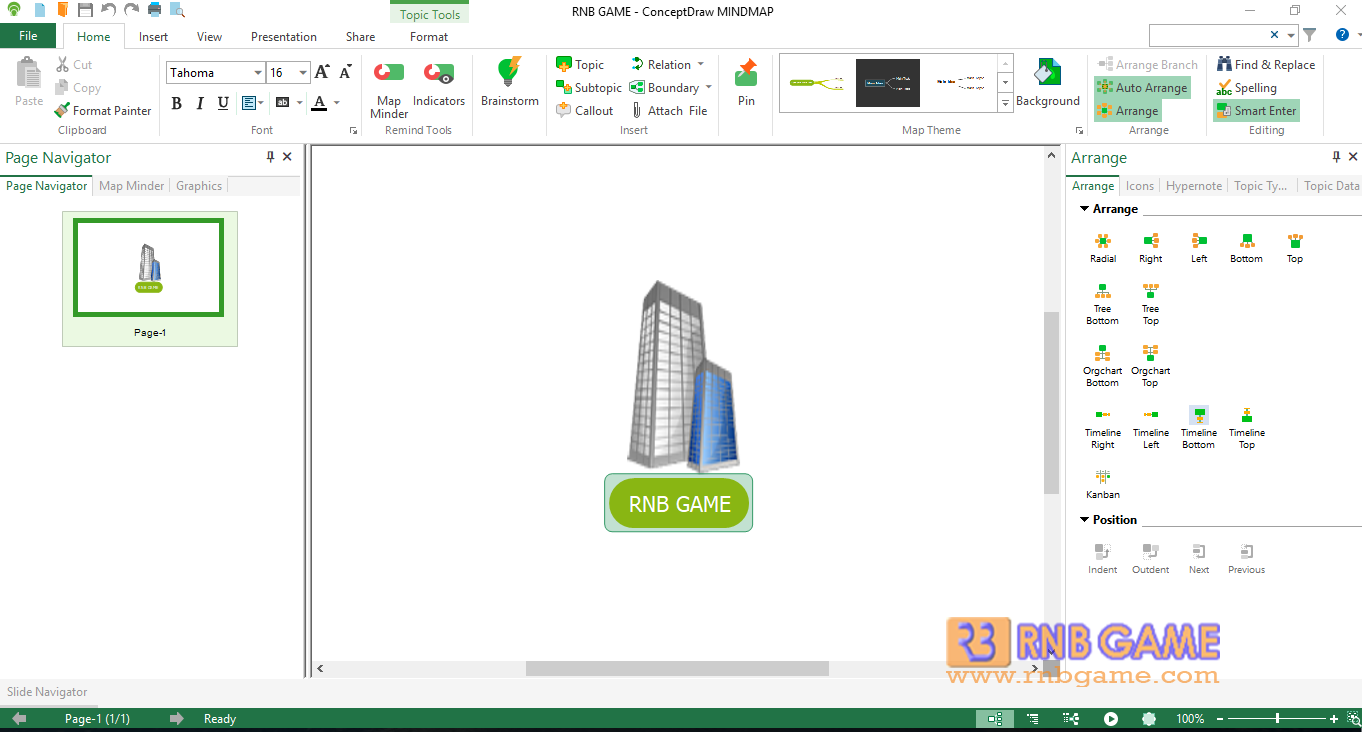The image size is (1362, 732).
Task: Expand the font color dropdown arrow
Action: (336, 103)
